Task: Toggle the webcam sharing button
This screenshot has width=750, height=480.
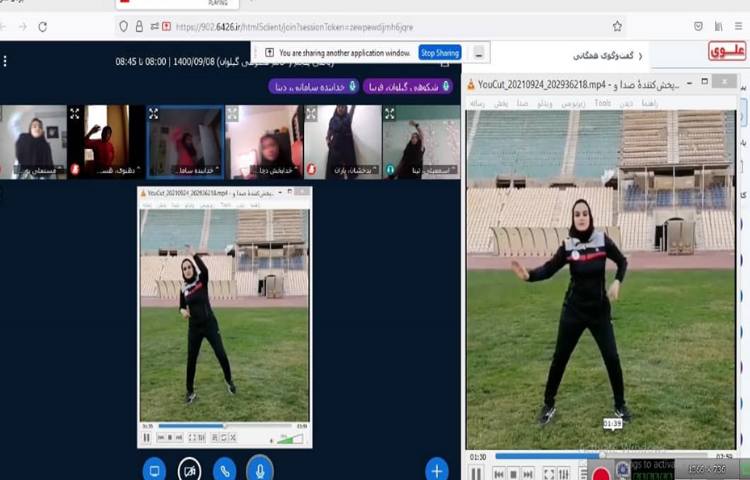Action: pyautogui.click(x=189, y=470)
